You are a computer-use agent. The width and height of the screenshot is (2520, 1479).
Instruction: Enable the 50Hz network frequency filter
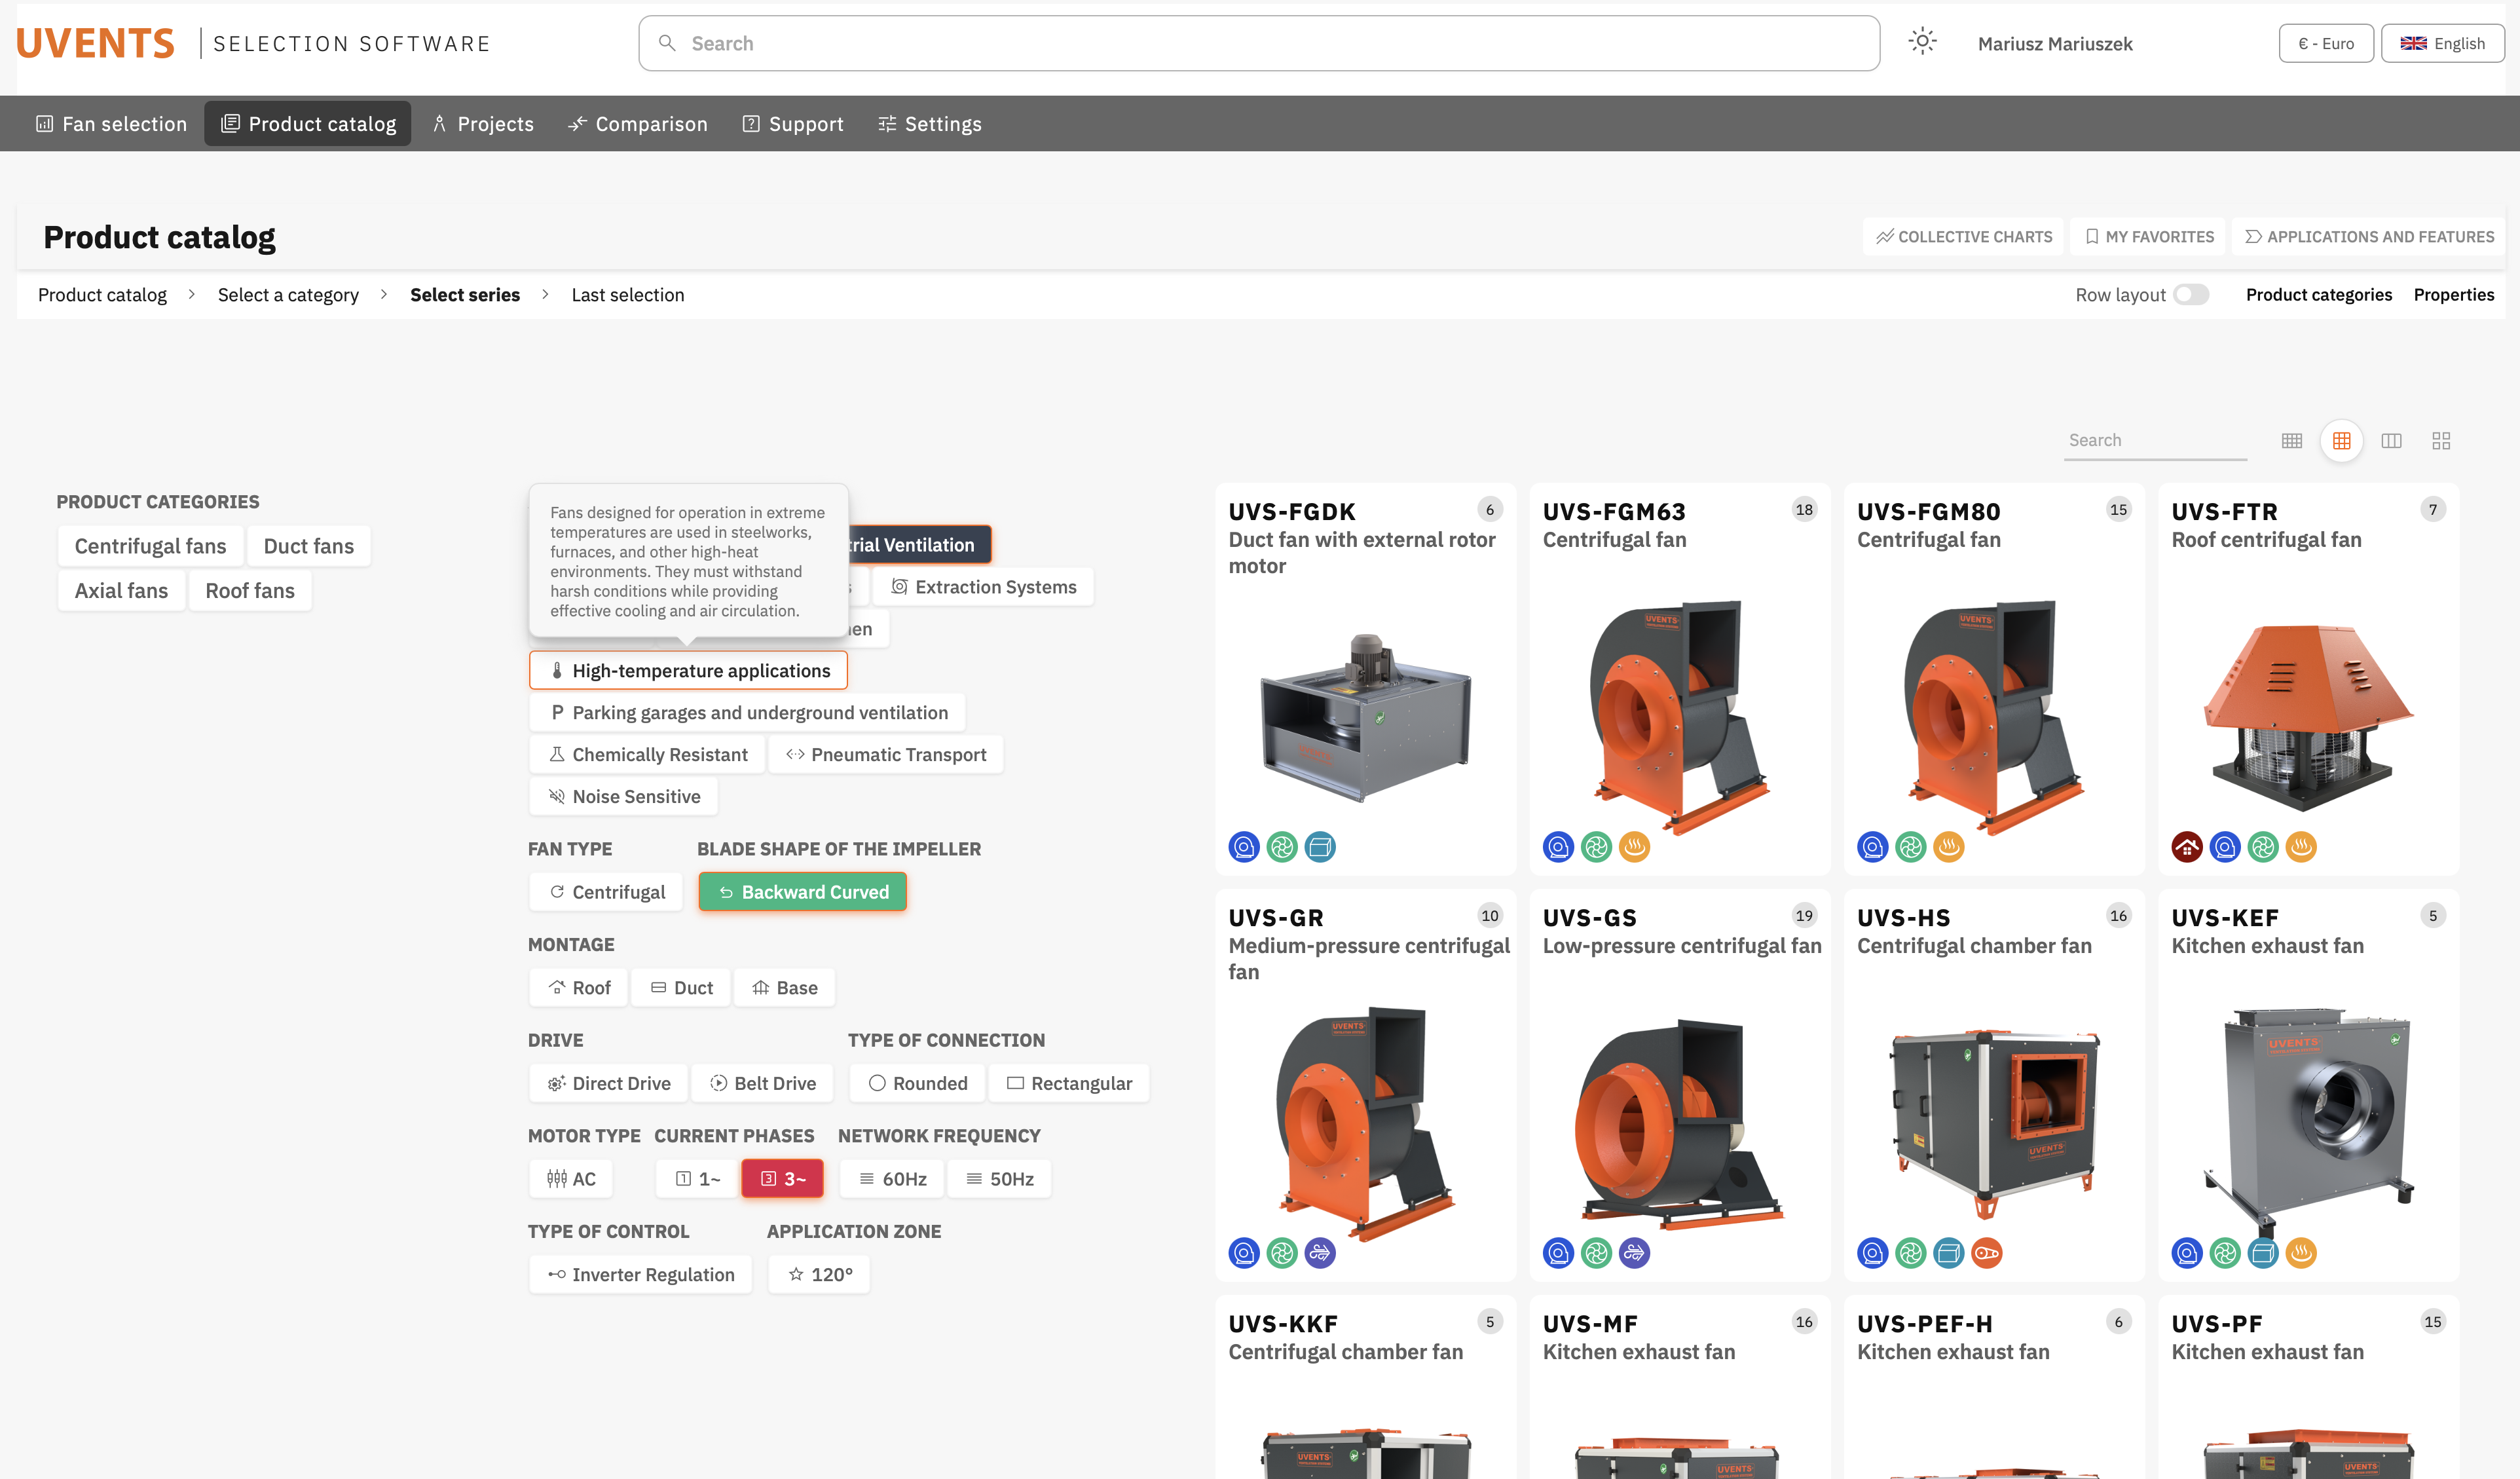pos(1000,1179)
